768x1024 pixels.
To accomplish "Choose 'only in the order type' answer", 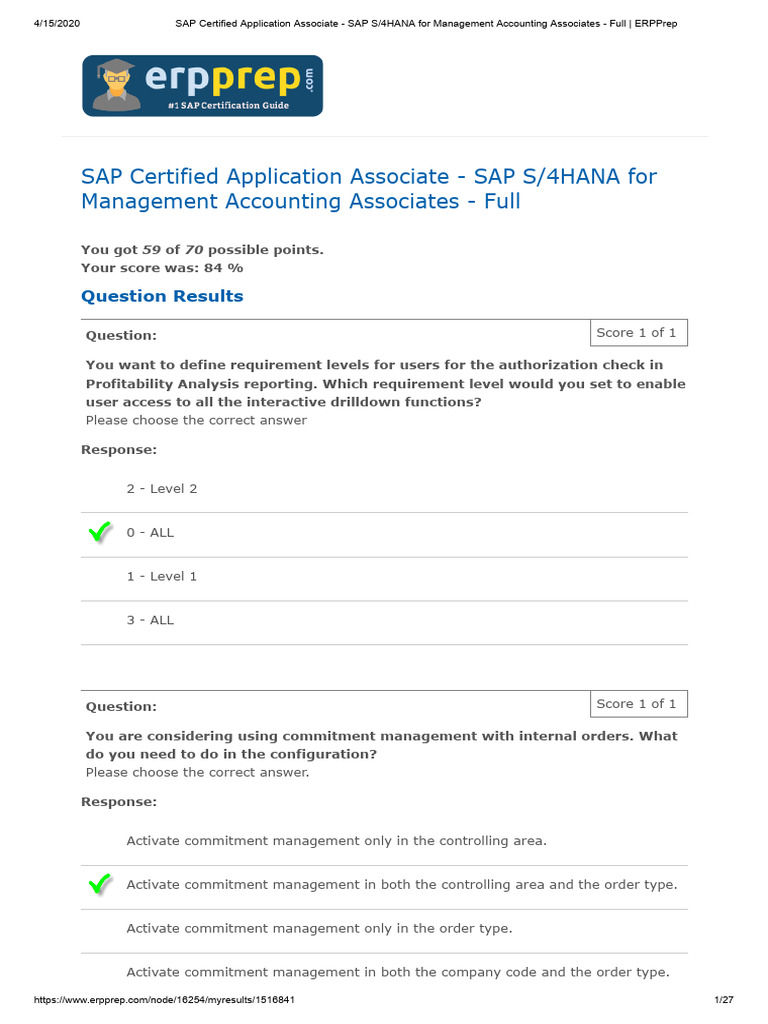I will [319, 929].
